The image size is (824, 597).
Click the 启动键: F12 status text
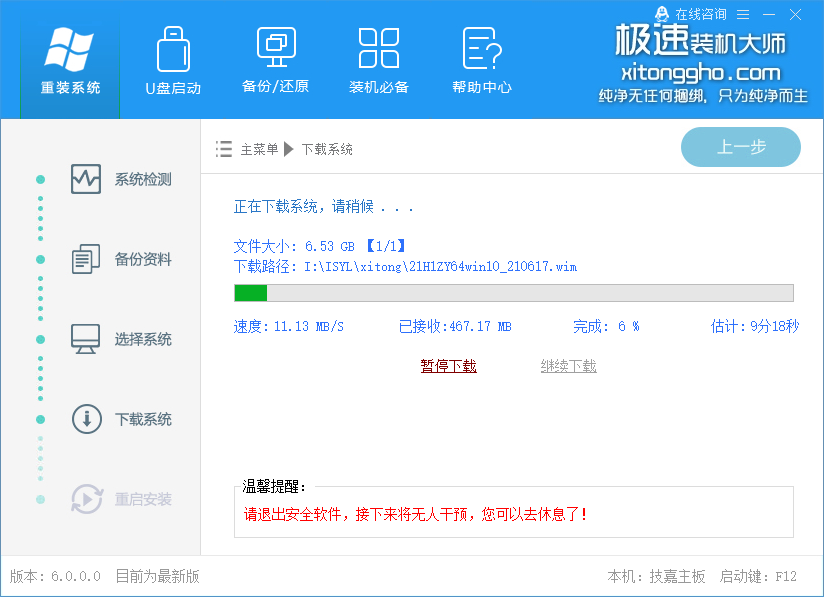click(758, 577)
